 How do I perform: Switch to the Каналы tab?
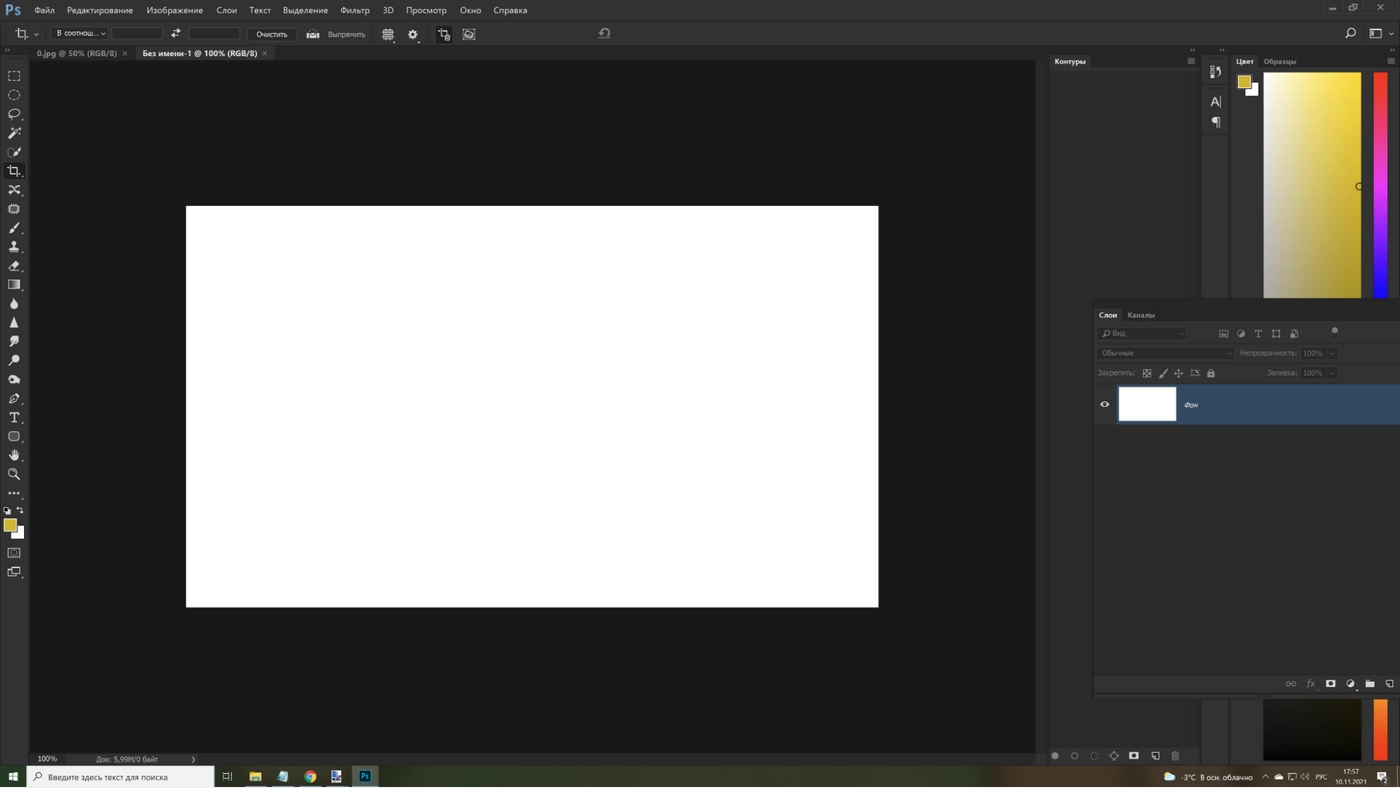point(1141,315)
